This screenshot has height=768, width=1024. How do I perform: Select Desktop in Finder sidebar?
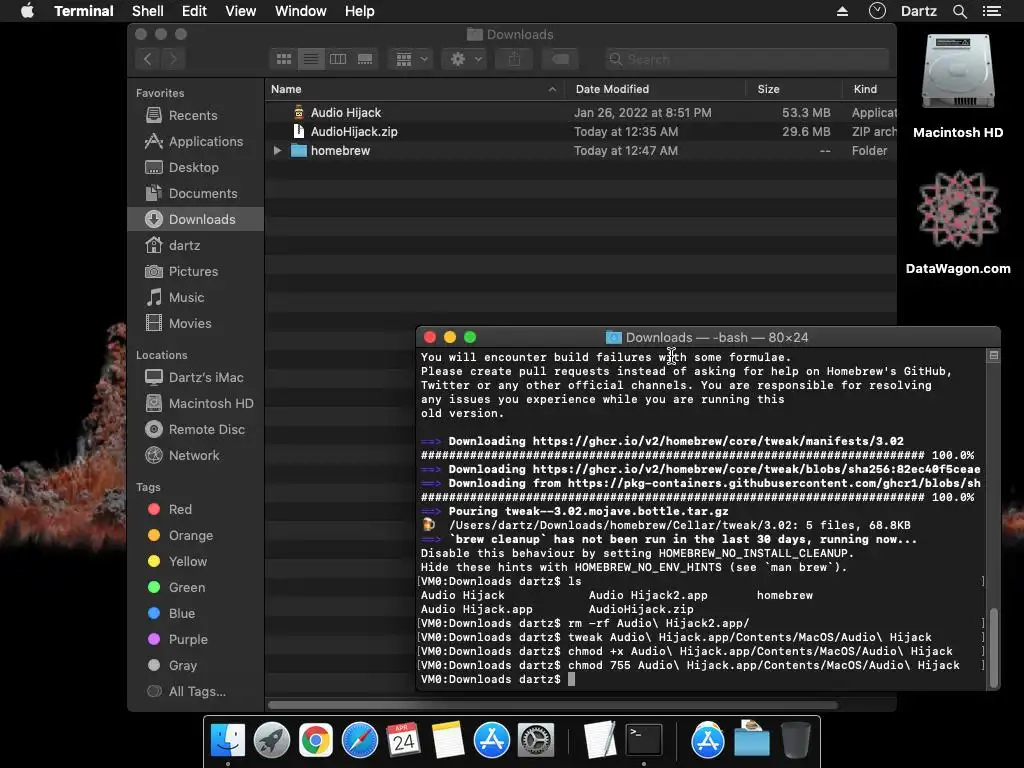pyautogui.click(x=195, y=168)
